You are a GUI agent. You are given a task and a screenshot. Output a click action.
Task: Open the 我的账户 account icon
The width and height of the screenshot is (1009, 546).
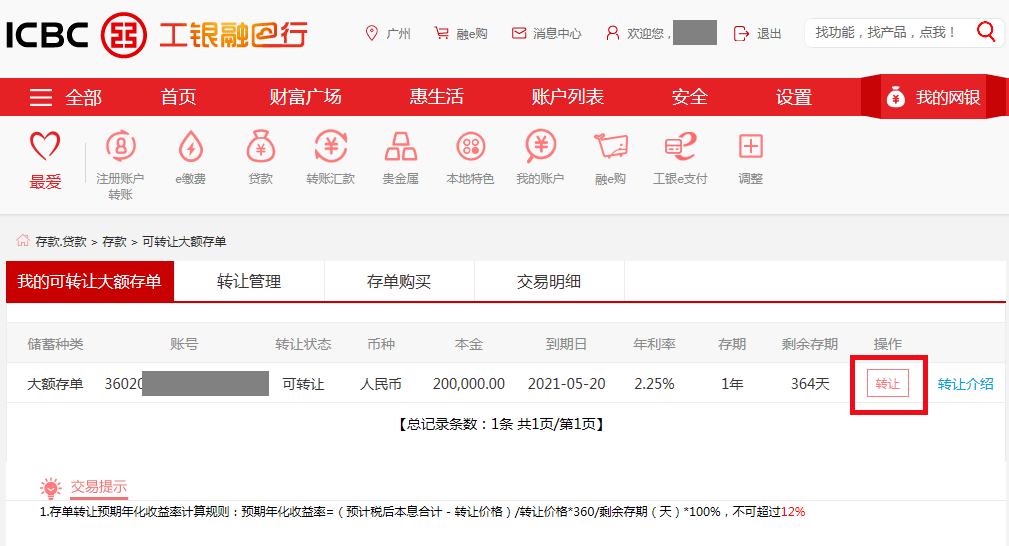tap(541, 146)
